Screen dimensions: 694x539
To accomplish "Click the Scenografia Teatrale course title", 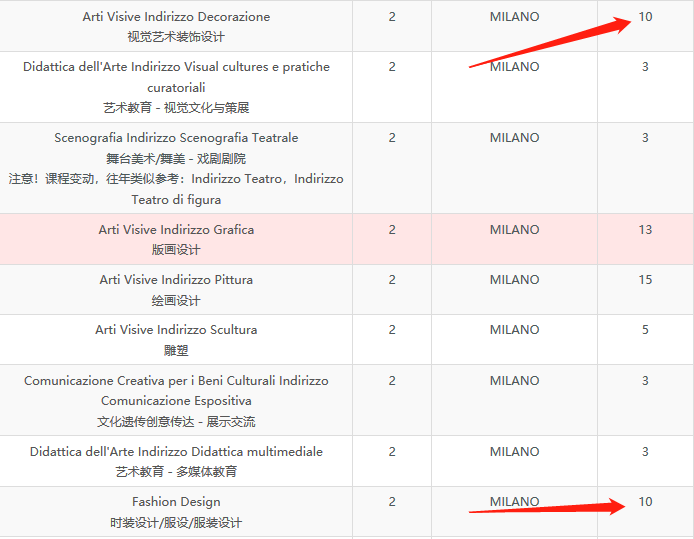I will pyautogui.click(x=176, y=138).
